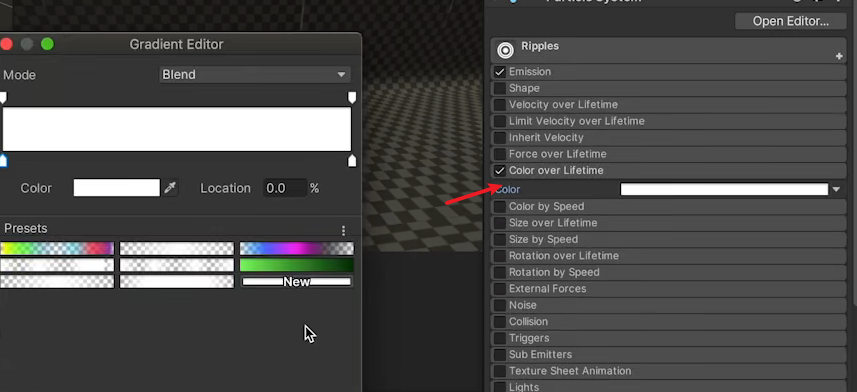Screen dimensions: 857x392
Task: Apply the rainbow gradient preset
Action: [x=57, y=249]
